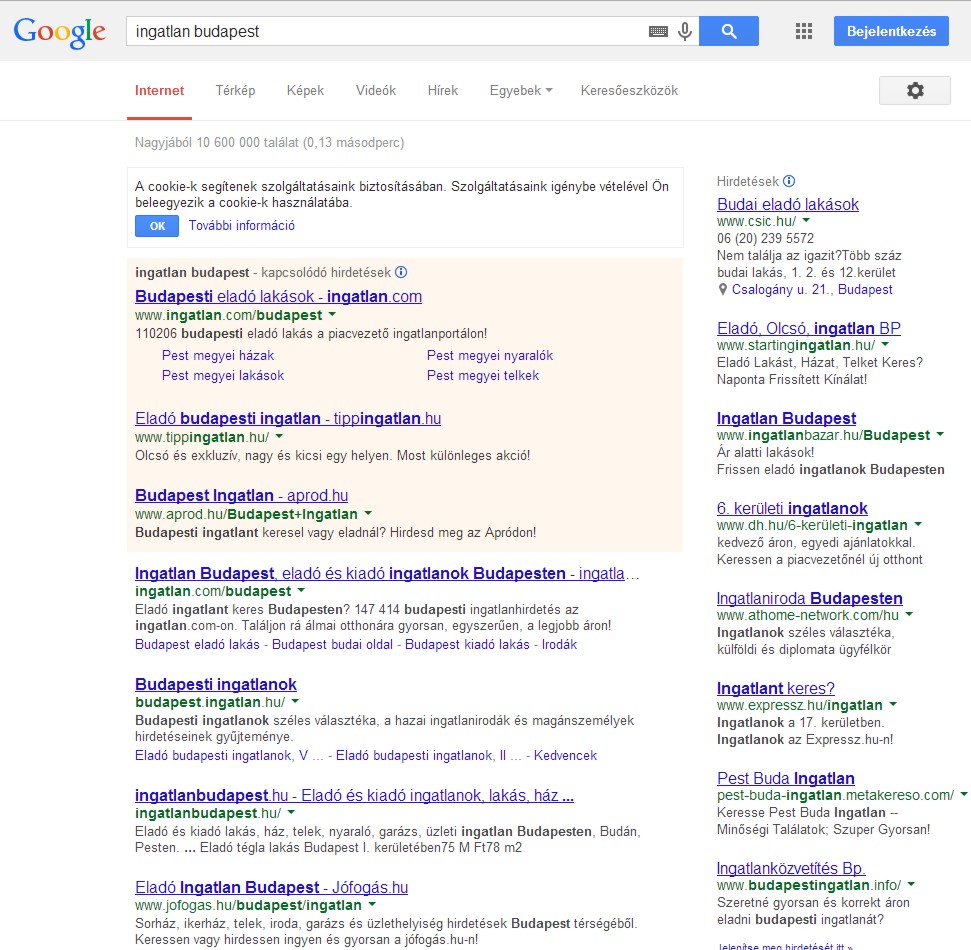Open 'Eladó budapesti ingatlan - tippingatlan.hu' ad
This screenshot has height=950, width=971.
288,418
